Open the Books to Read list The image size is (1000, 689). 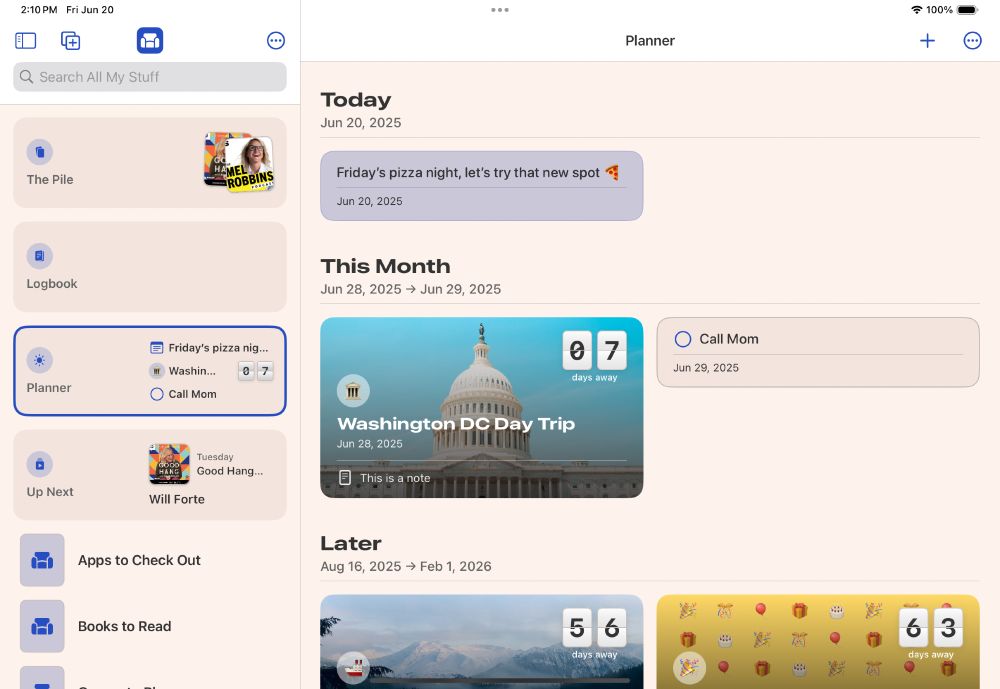[124, 626]
